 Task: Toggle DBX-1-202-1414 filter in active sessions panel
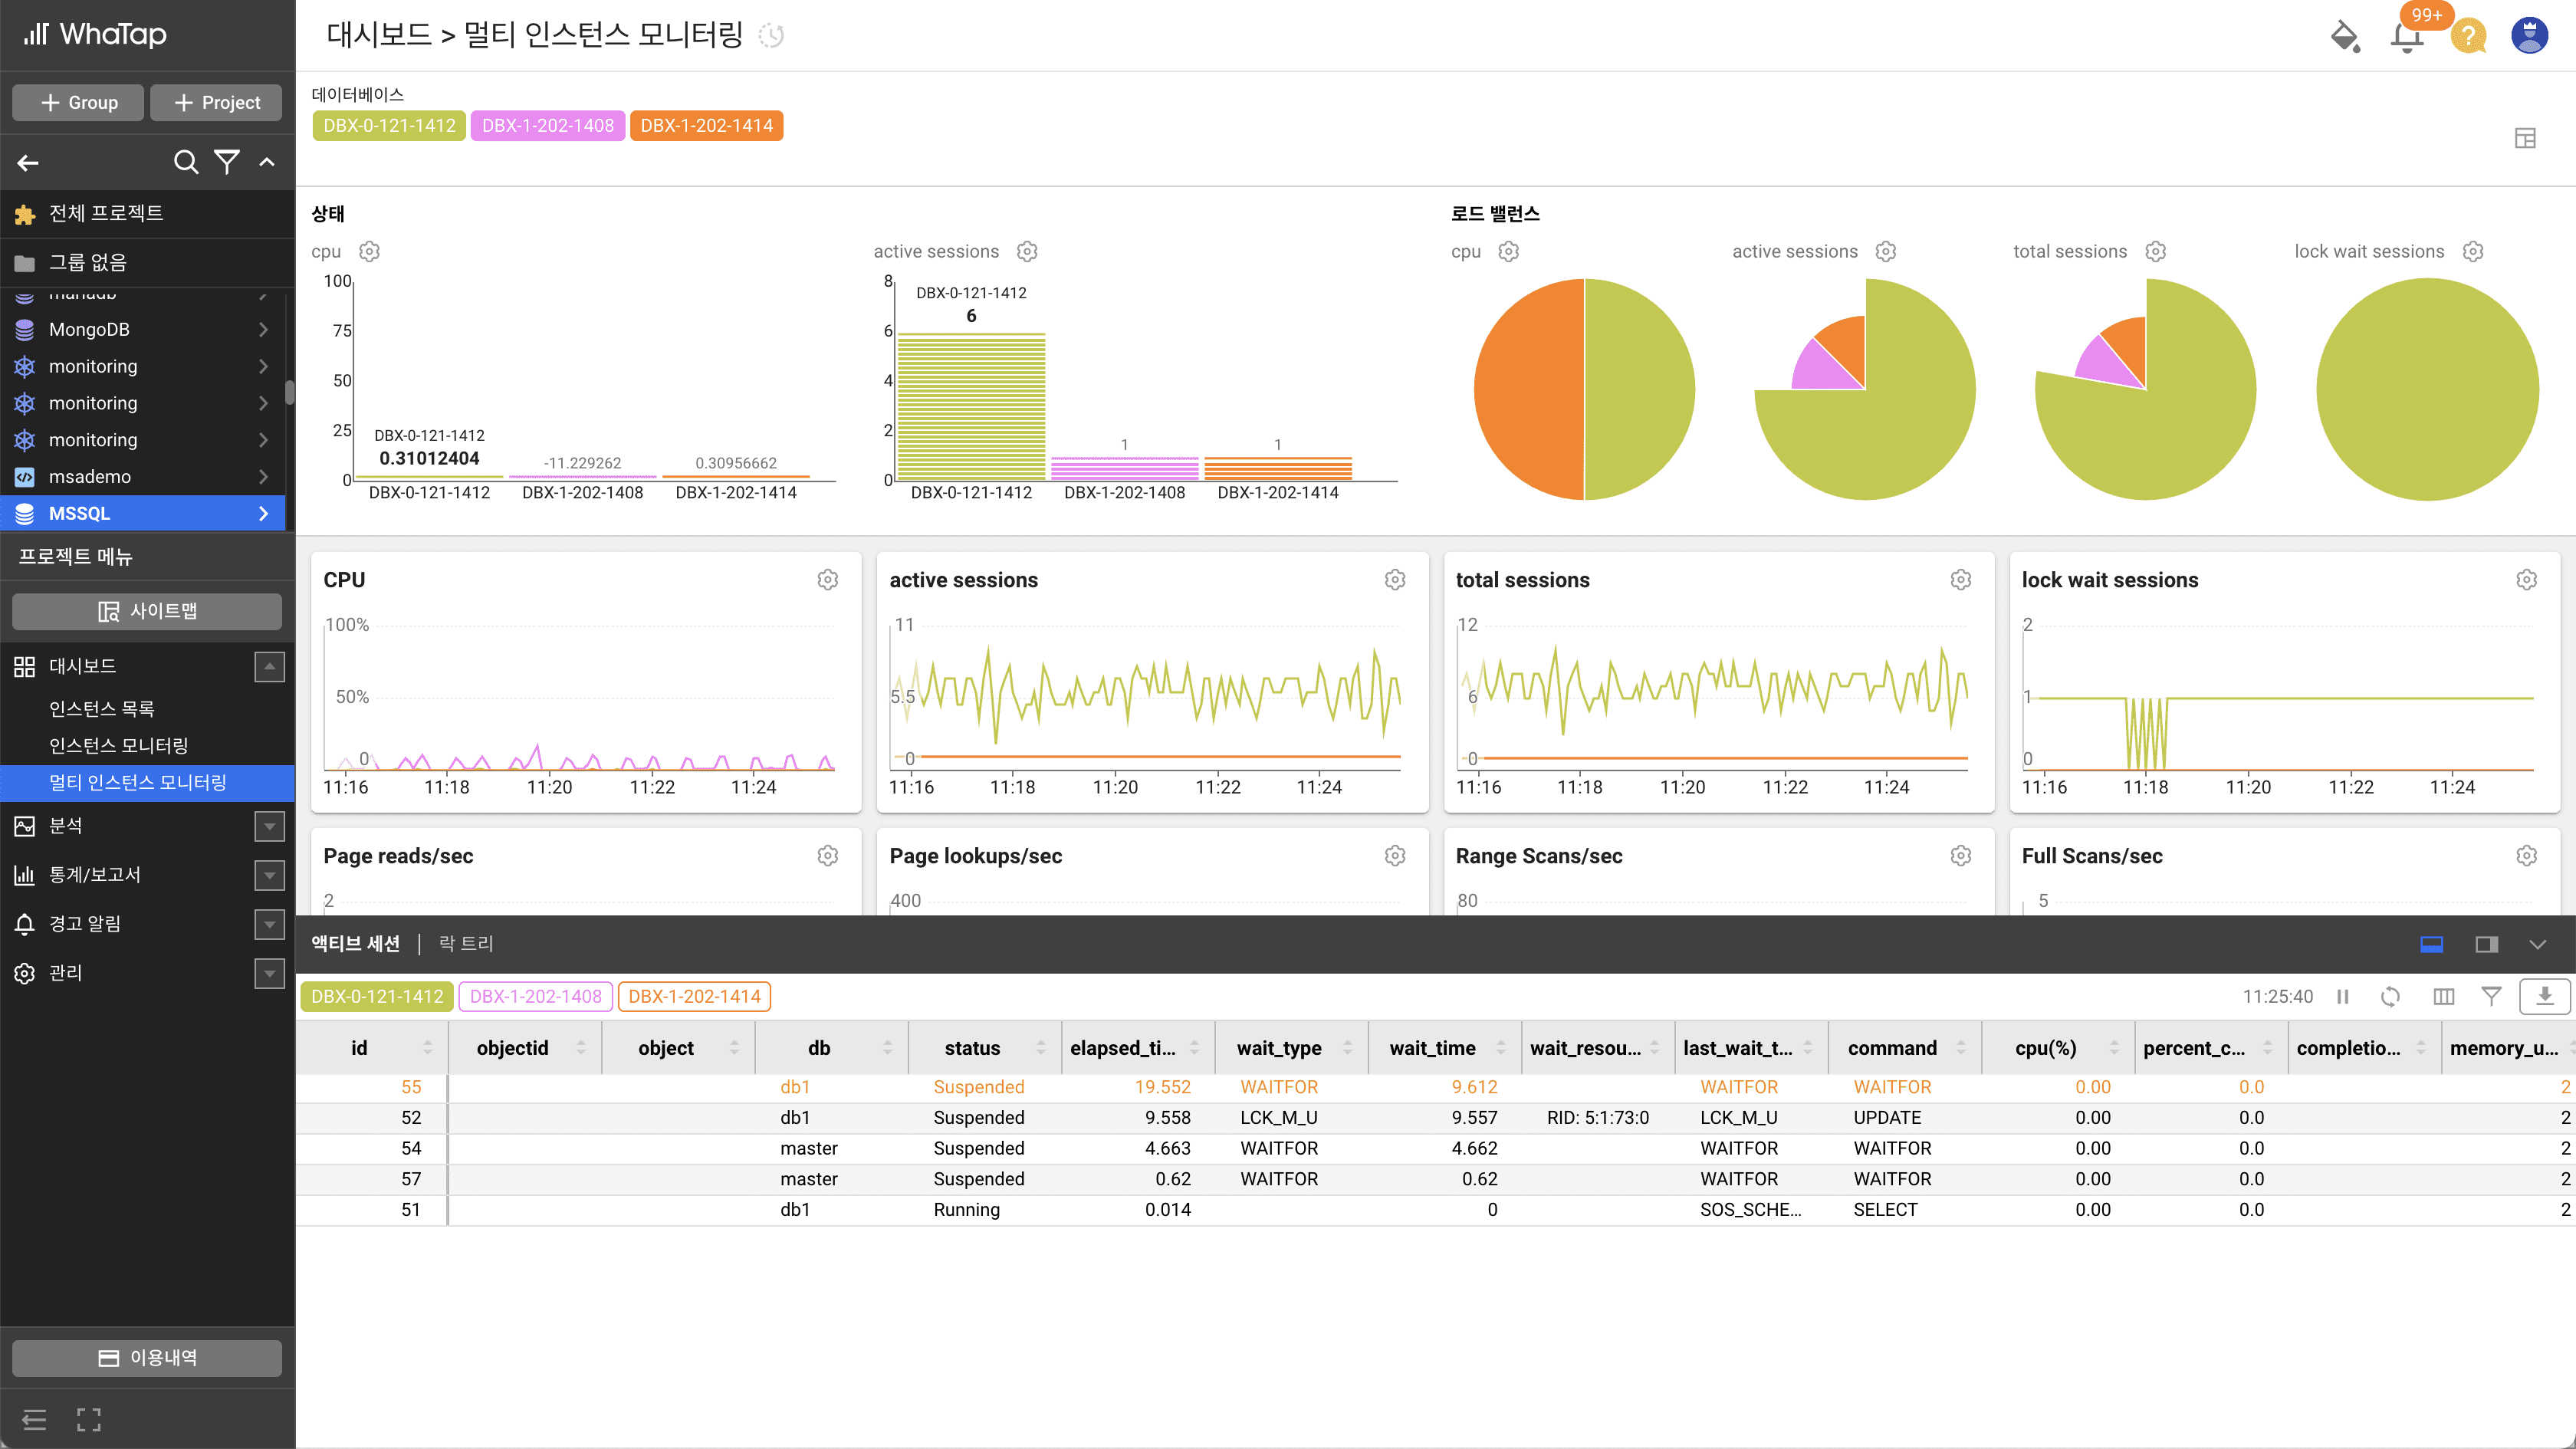694,996
